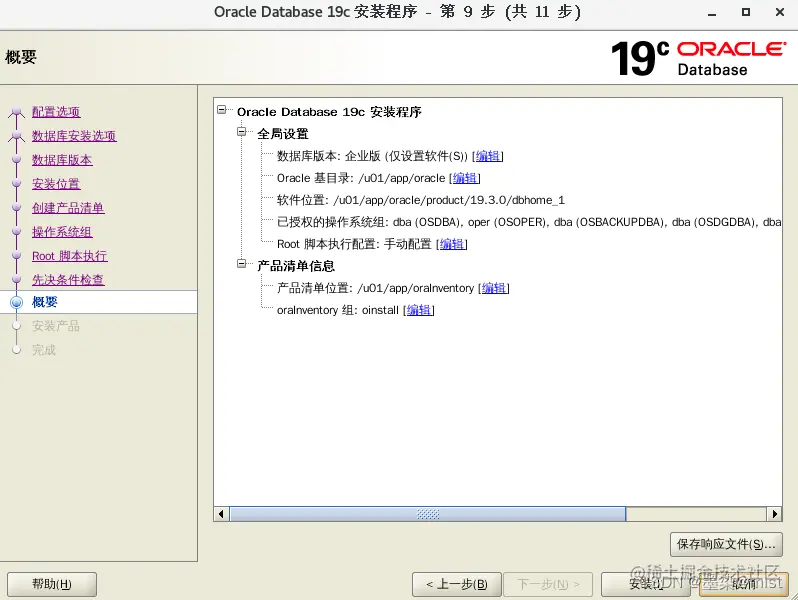Collapse the Oracle Database 19c 安装程序 root node

(x=221, y=109)
